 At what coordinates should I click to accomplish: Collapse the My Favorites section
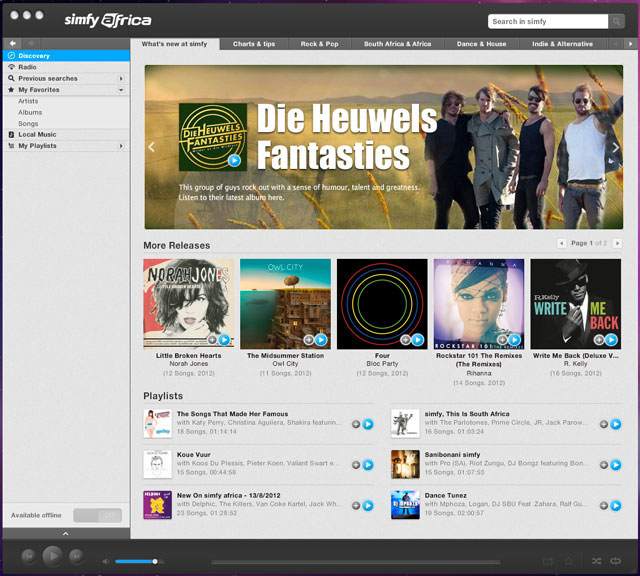122,90
